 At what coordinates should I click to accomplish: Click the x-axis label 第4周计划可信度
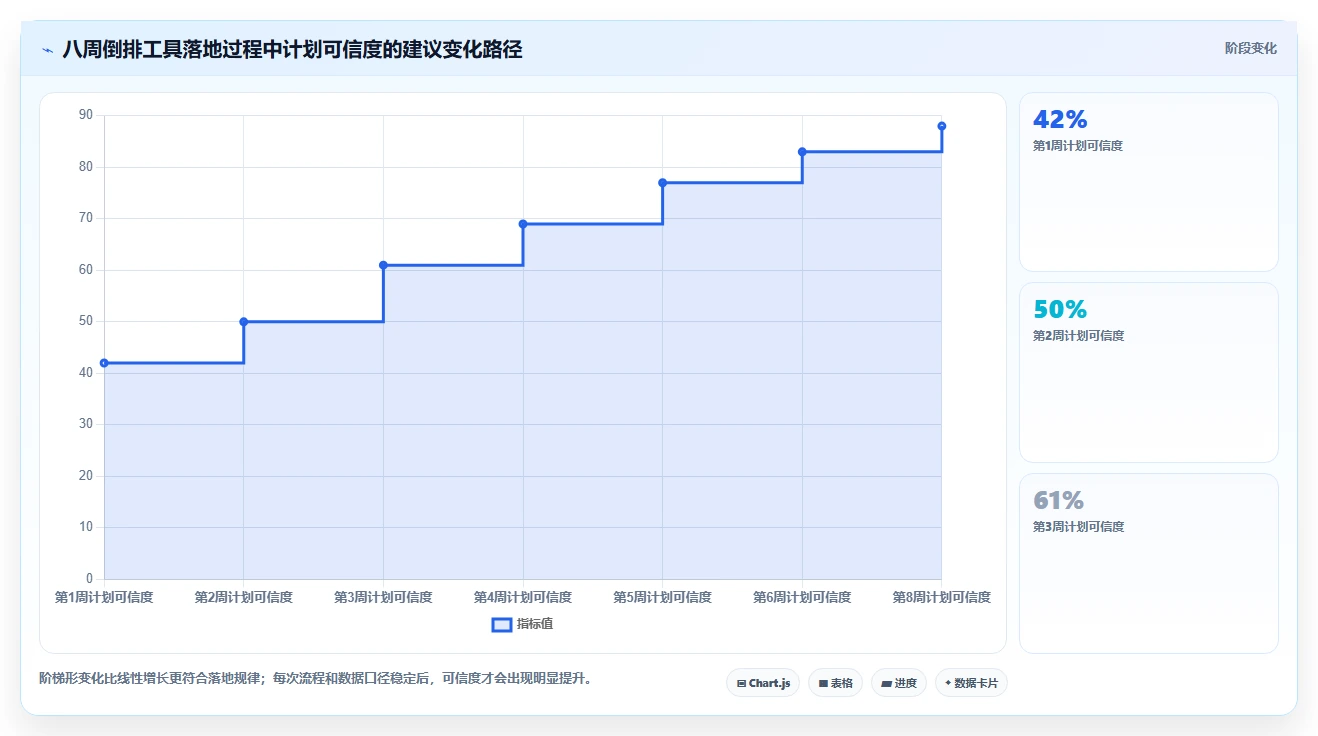[523, 597]
